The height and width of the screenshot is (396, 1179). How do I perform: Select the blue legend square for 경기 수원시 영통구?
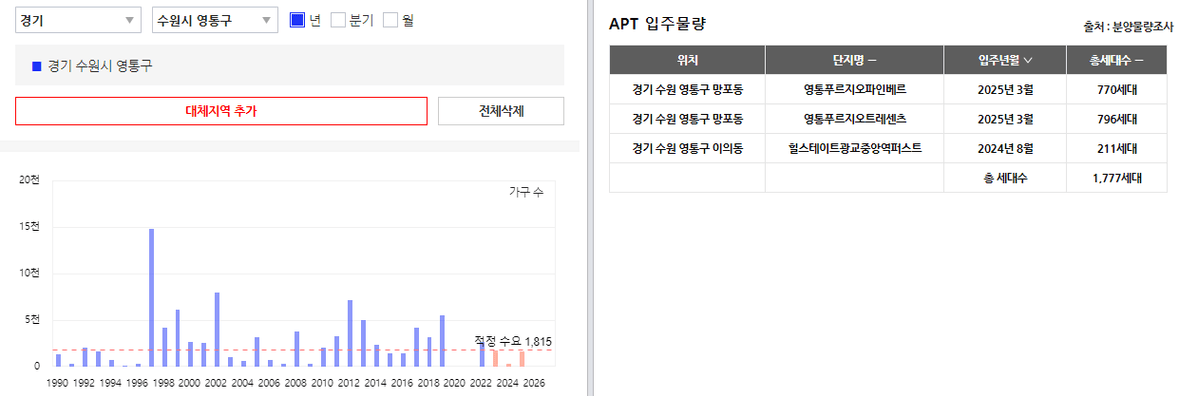click(36, 66)
